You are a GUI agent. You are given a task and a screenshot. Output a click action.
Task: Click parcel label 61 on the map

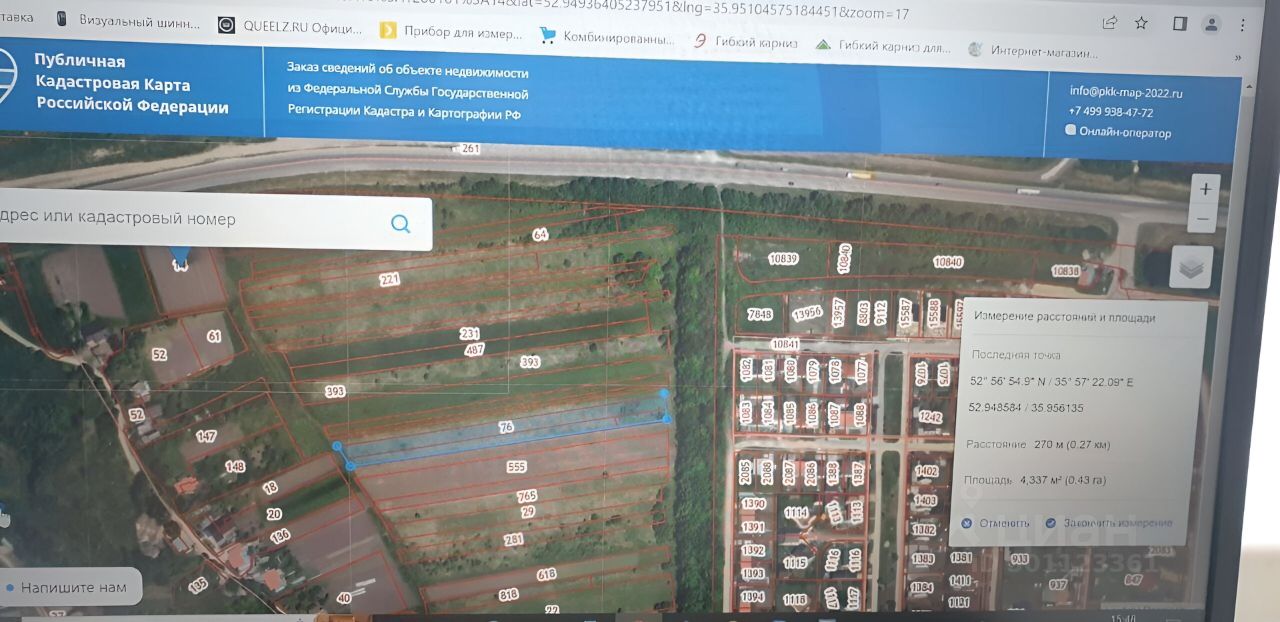coord(214,337)
